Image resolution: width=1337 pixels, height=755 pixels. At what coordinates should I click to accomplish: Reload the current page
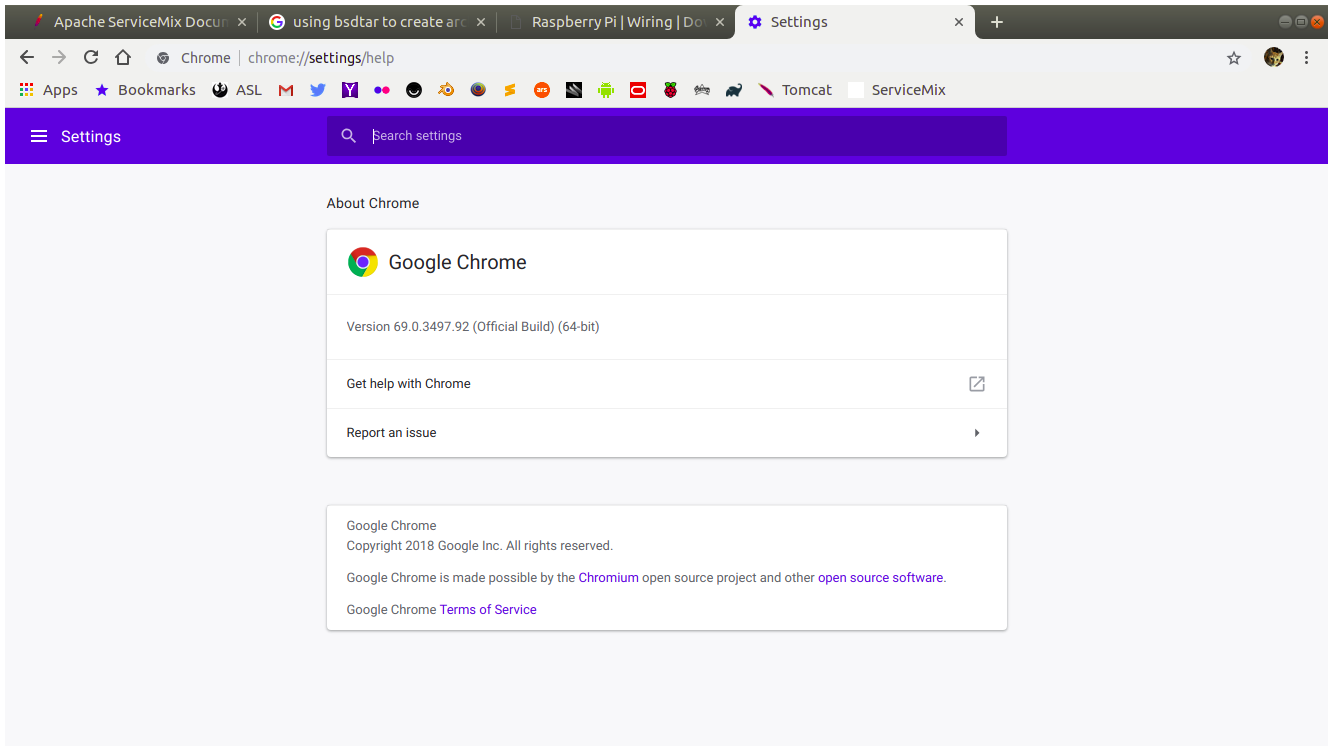pyautogui.click(x=91, y=58)
